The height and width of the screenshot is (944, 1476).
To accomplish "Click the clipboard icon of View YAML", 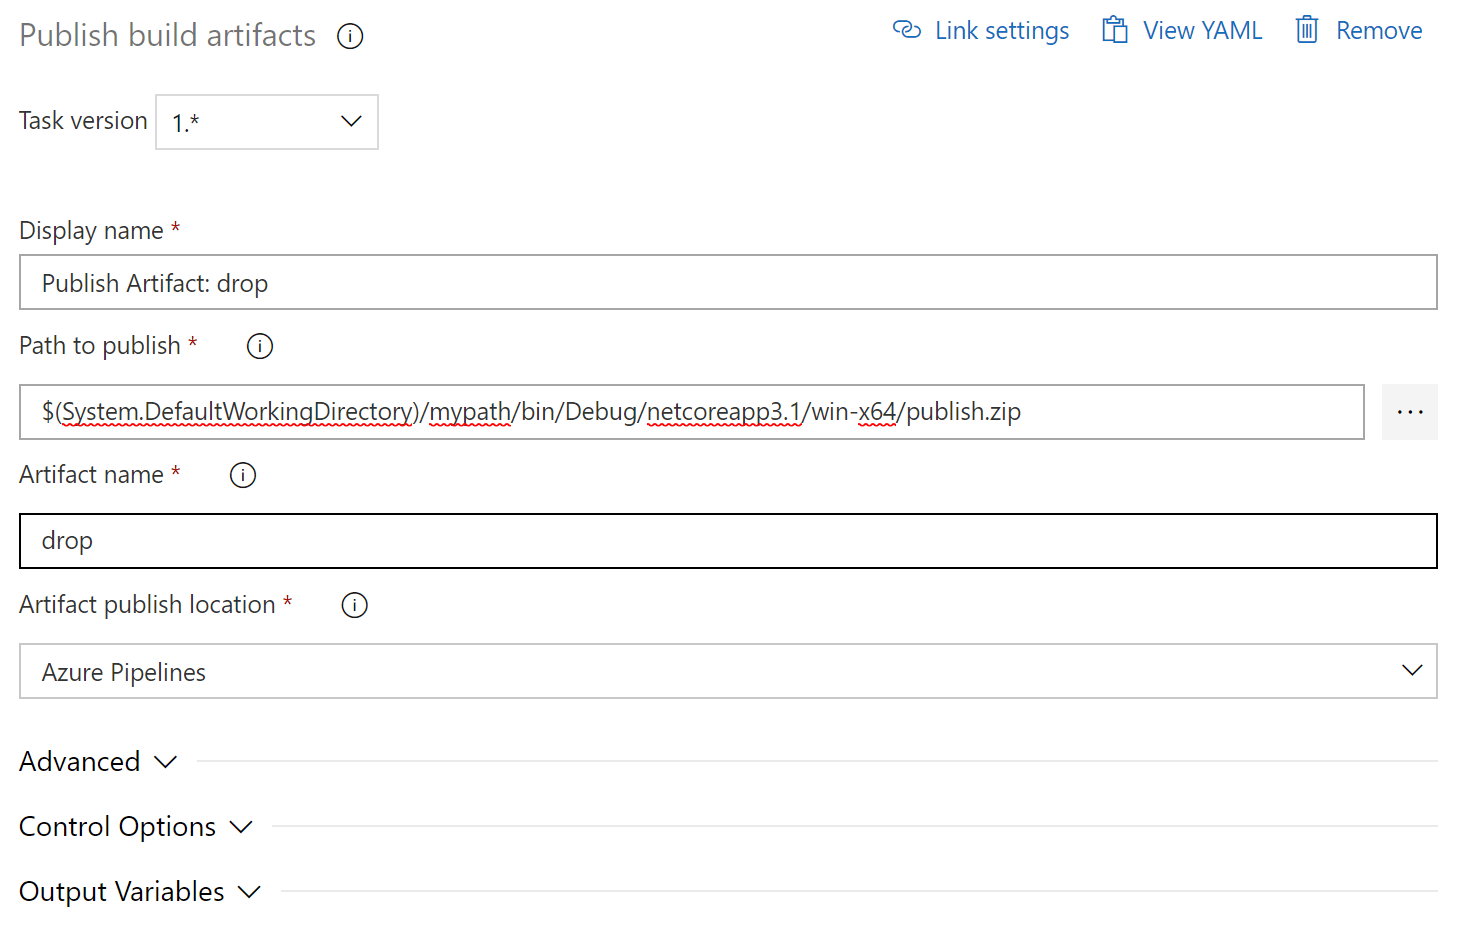I will pos(1115,30).
